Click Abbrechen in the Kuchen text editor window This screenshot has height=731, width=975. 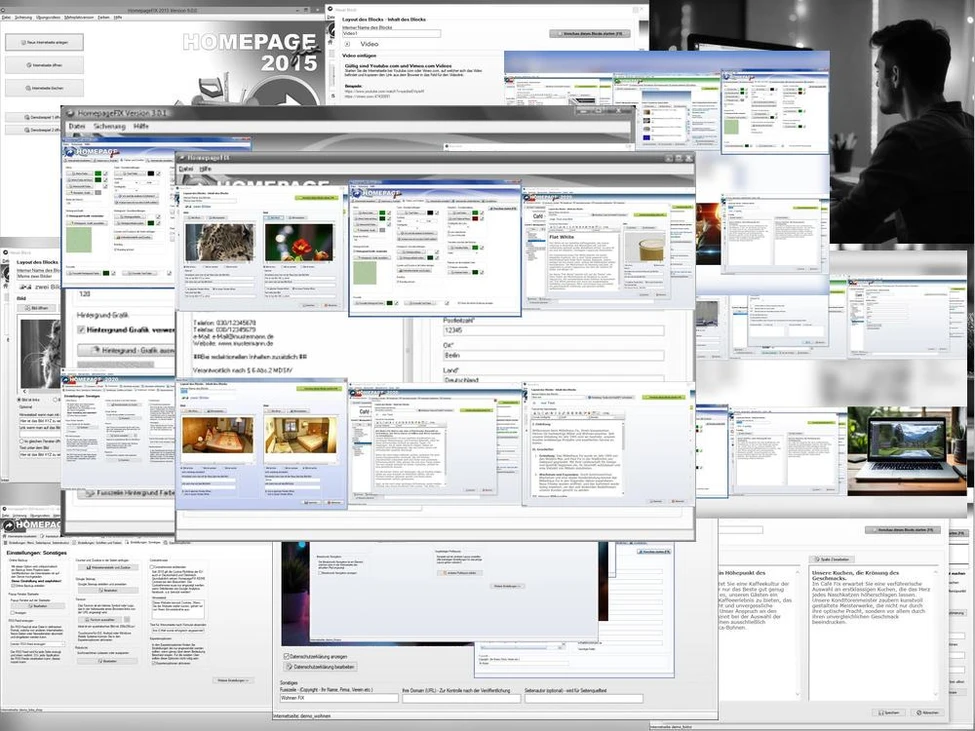click(x=926, y=712)
